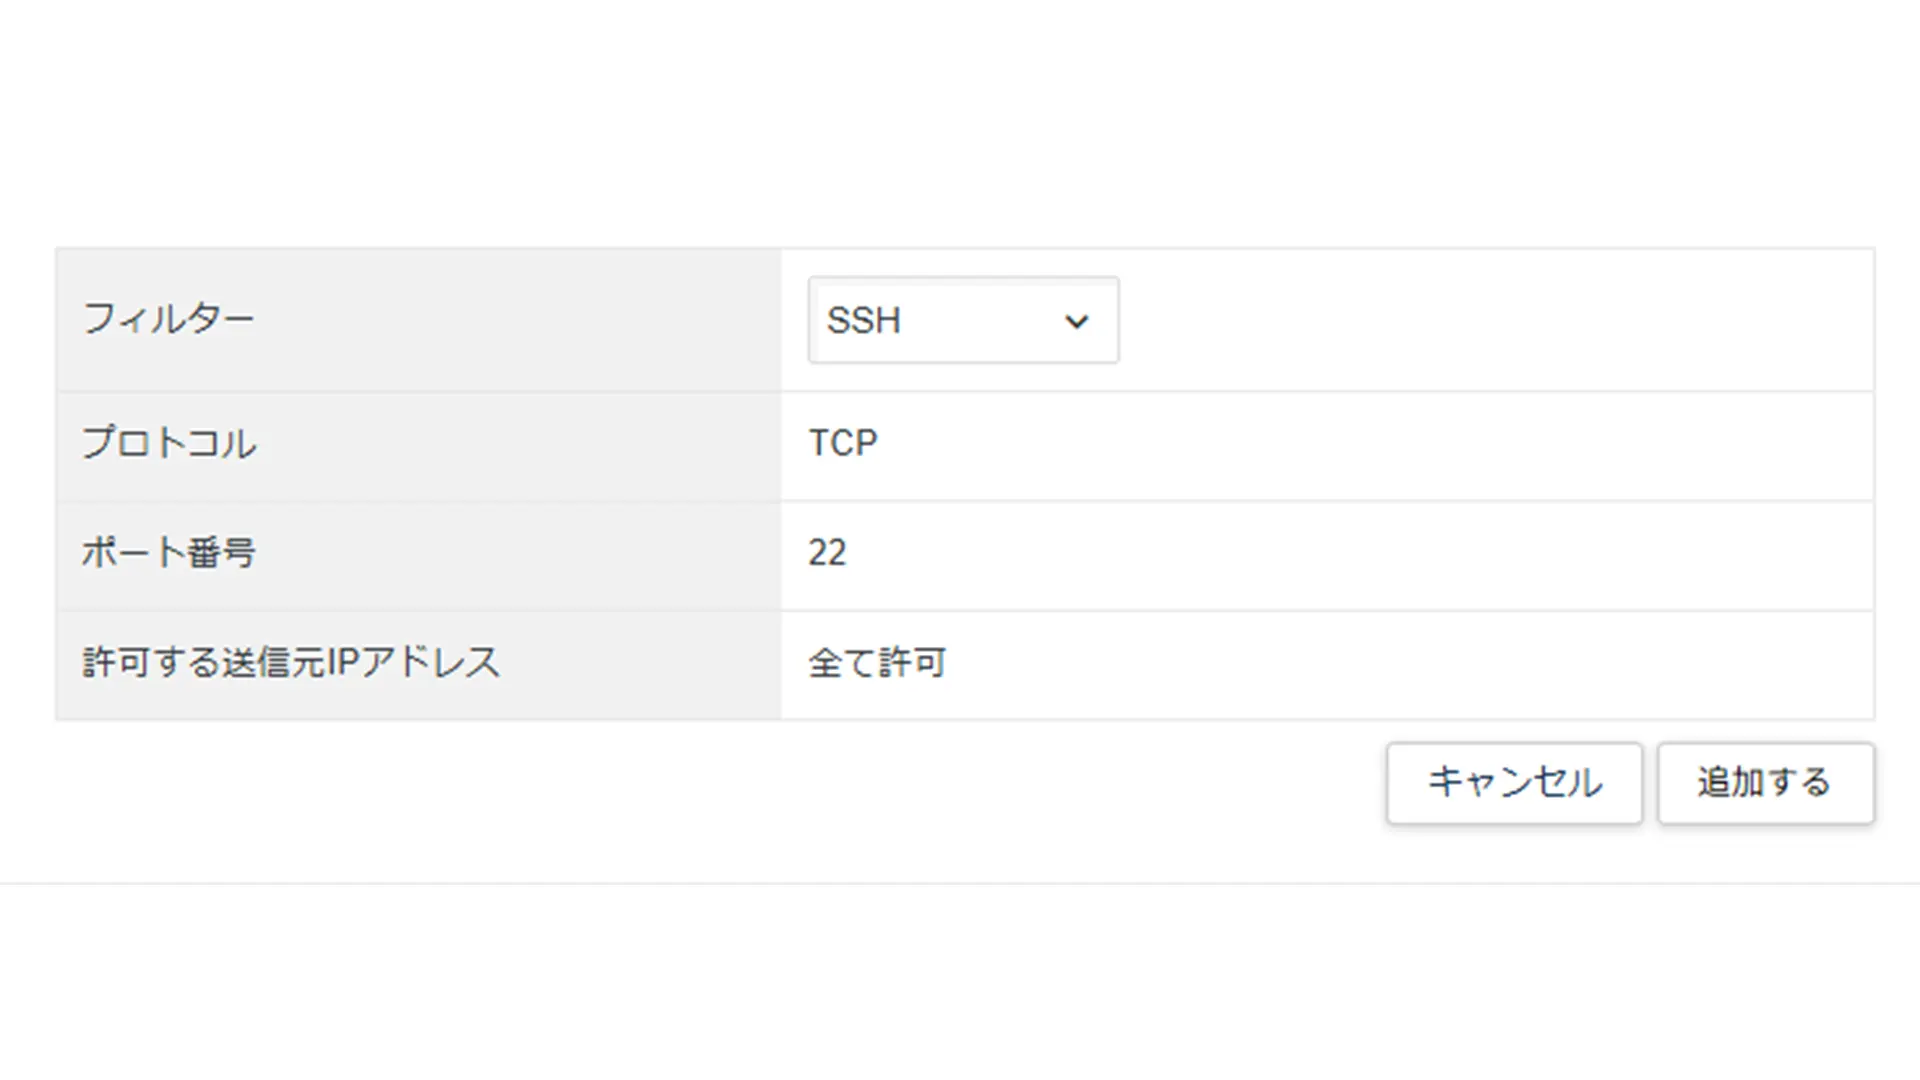Click the white cell area right of TCP
The image size is (1920, 1080).
tap(1370, 446)
